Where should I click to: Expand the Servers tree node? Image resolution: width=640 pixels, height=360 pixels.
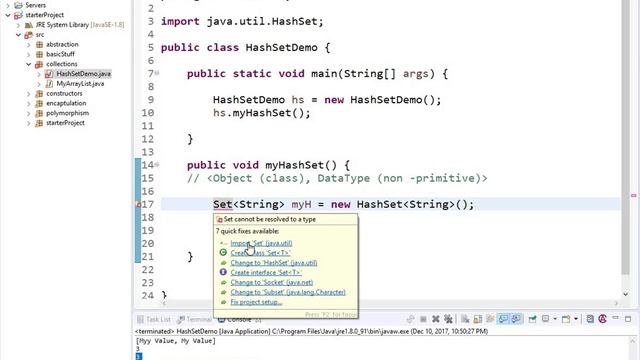pyautogui.click(x=8, y=5)
